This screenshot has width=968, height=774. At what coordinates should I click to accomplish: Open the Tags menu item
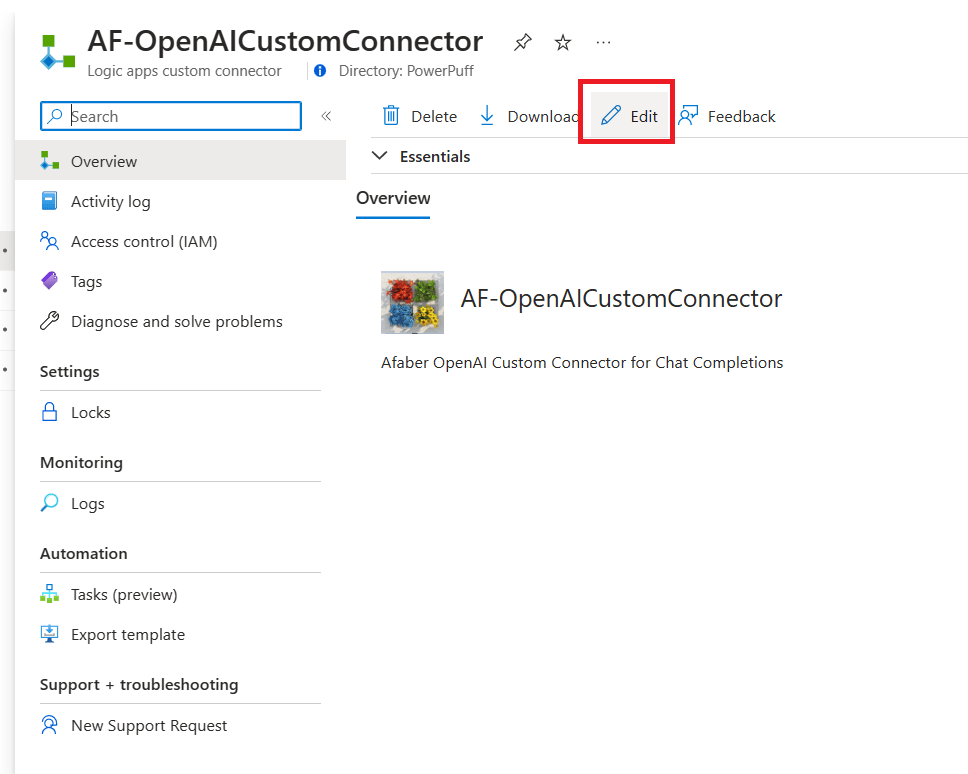[x=86, y=281]
